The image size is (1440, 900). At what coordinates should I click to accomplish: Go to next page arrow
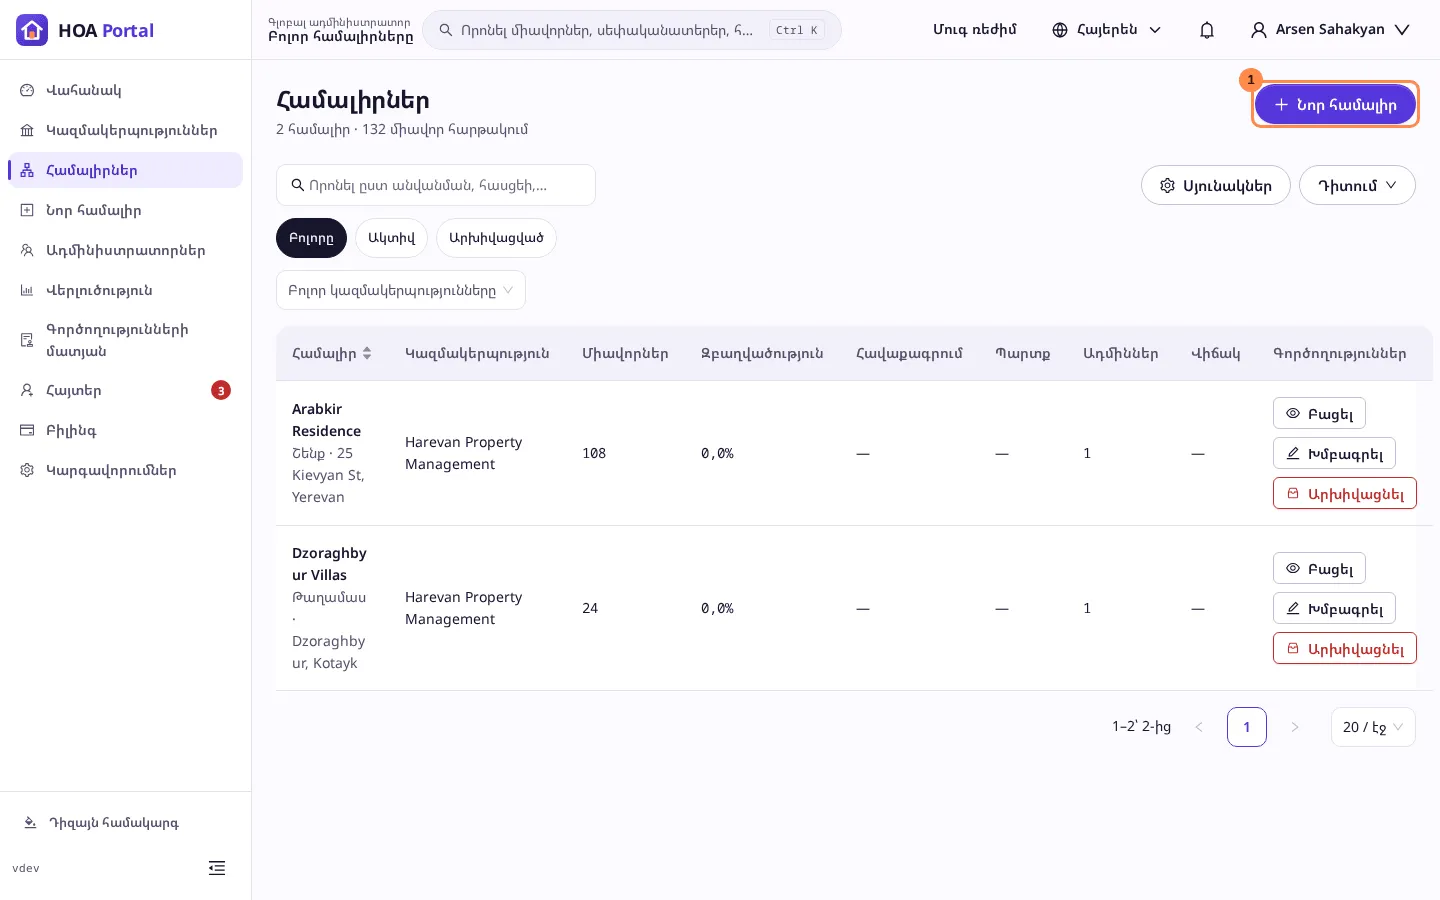1295,727
